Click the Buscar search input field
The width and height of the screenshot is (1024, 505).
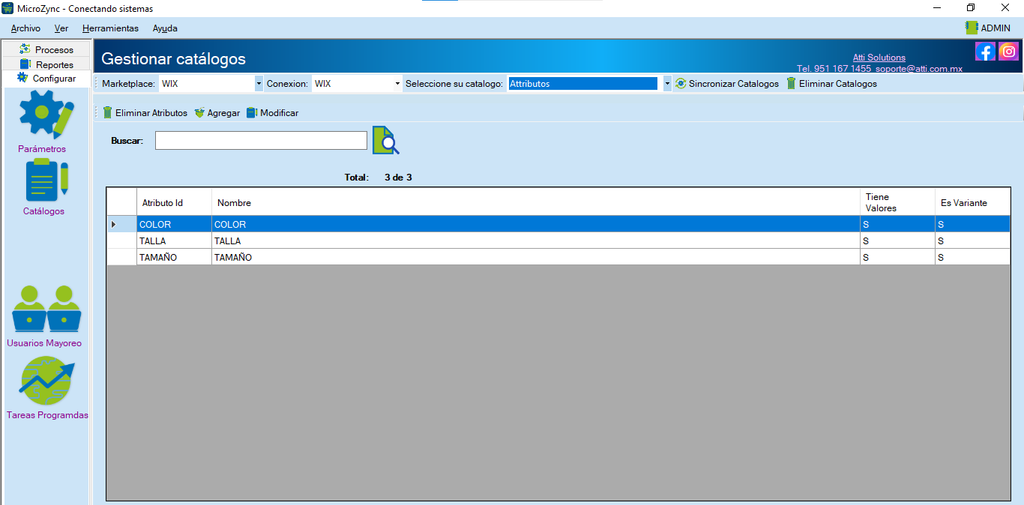(x=261, y=140)
